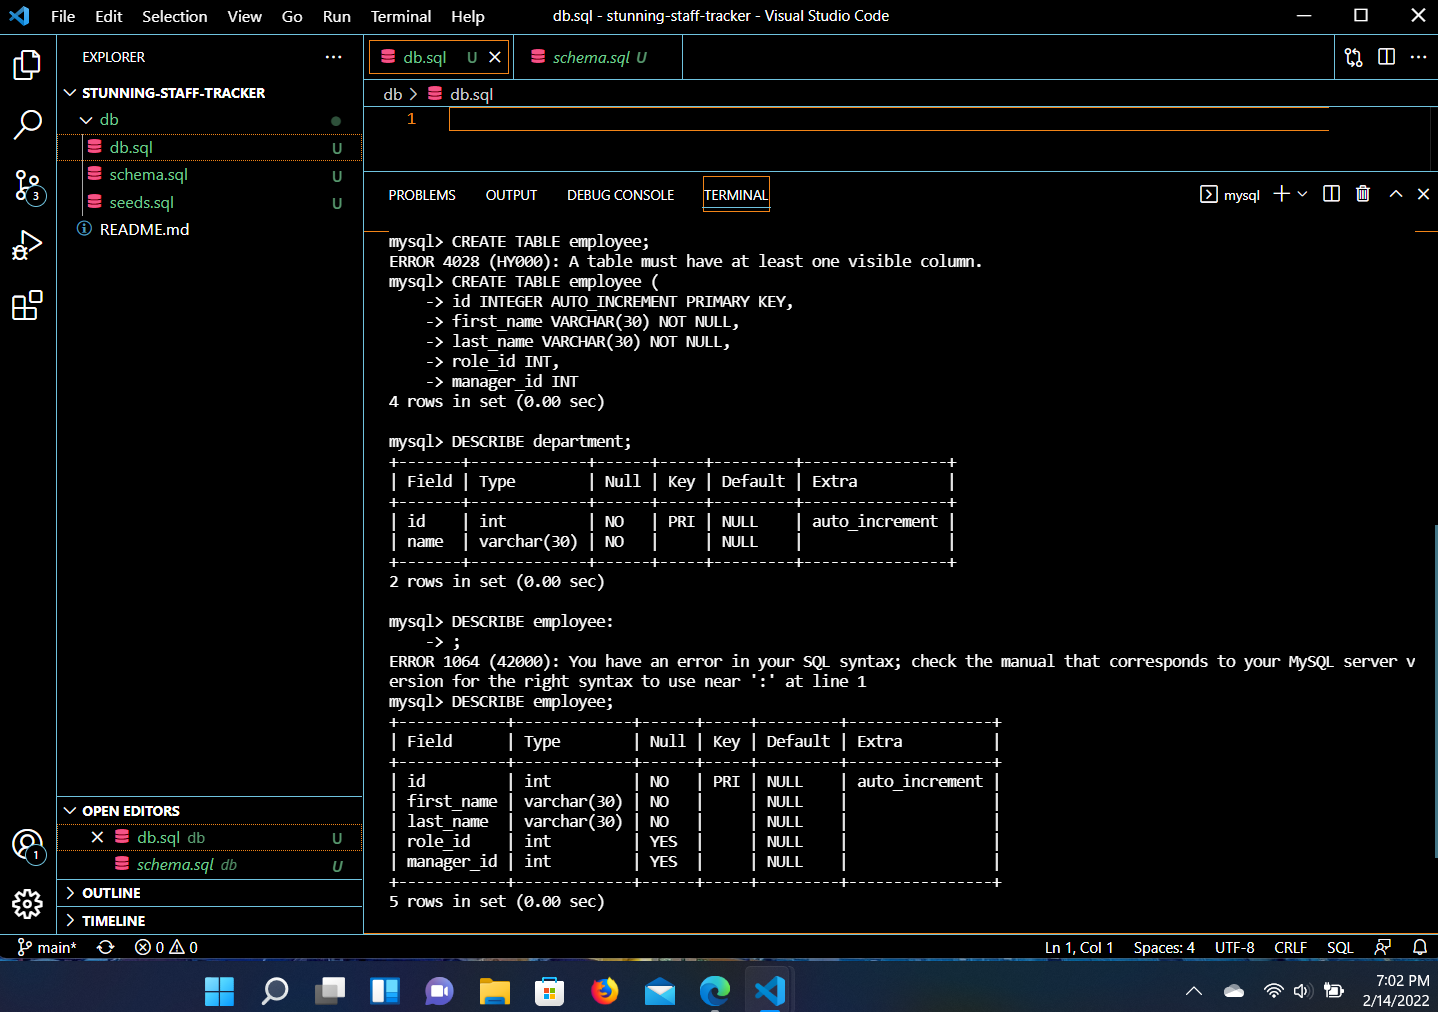Open the notifications bell in the status bar
1438x1012 pixels.
pos(1420,947)
